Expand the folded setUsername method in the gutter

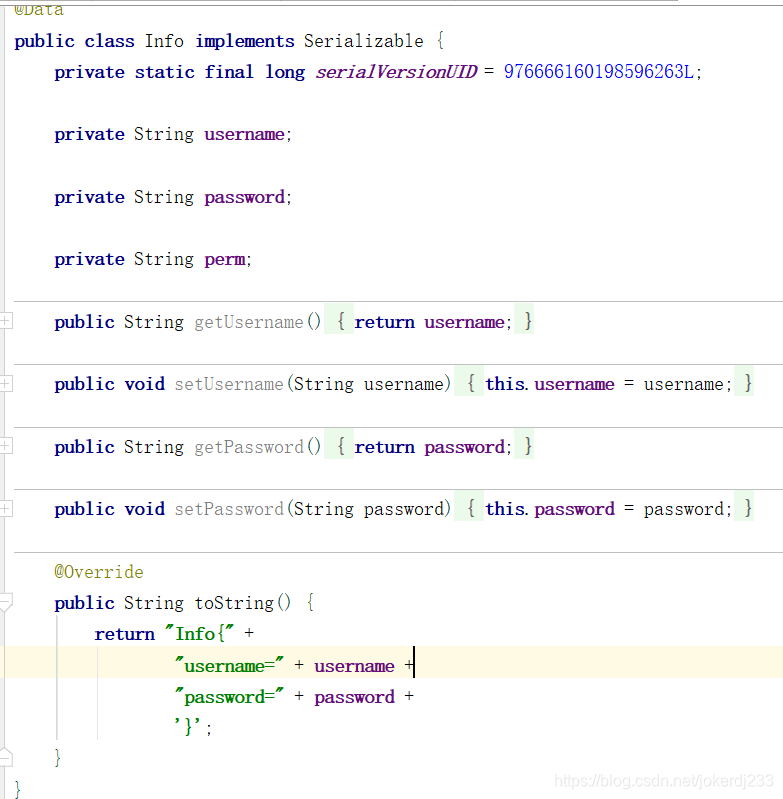(6, 383)
